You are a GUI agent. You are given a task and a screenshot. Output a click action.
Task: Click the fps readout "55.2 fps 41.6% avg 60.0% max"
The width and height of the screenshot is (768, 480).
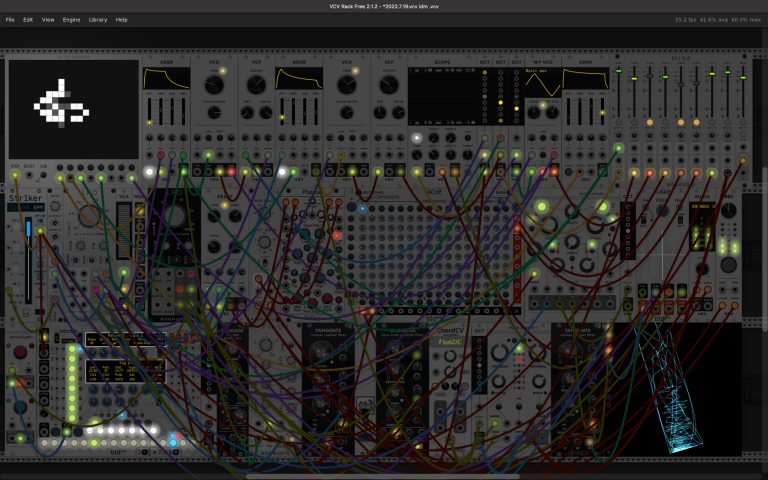point(718,20)
